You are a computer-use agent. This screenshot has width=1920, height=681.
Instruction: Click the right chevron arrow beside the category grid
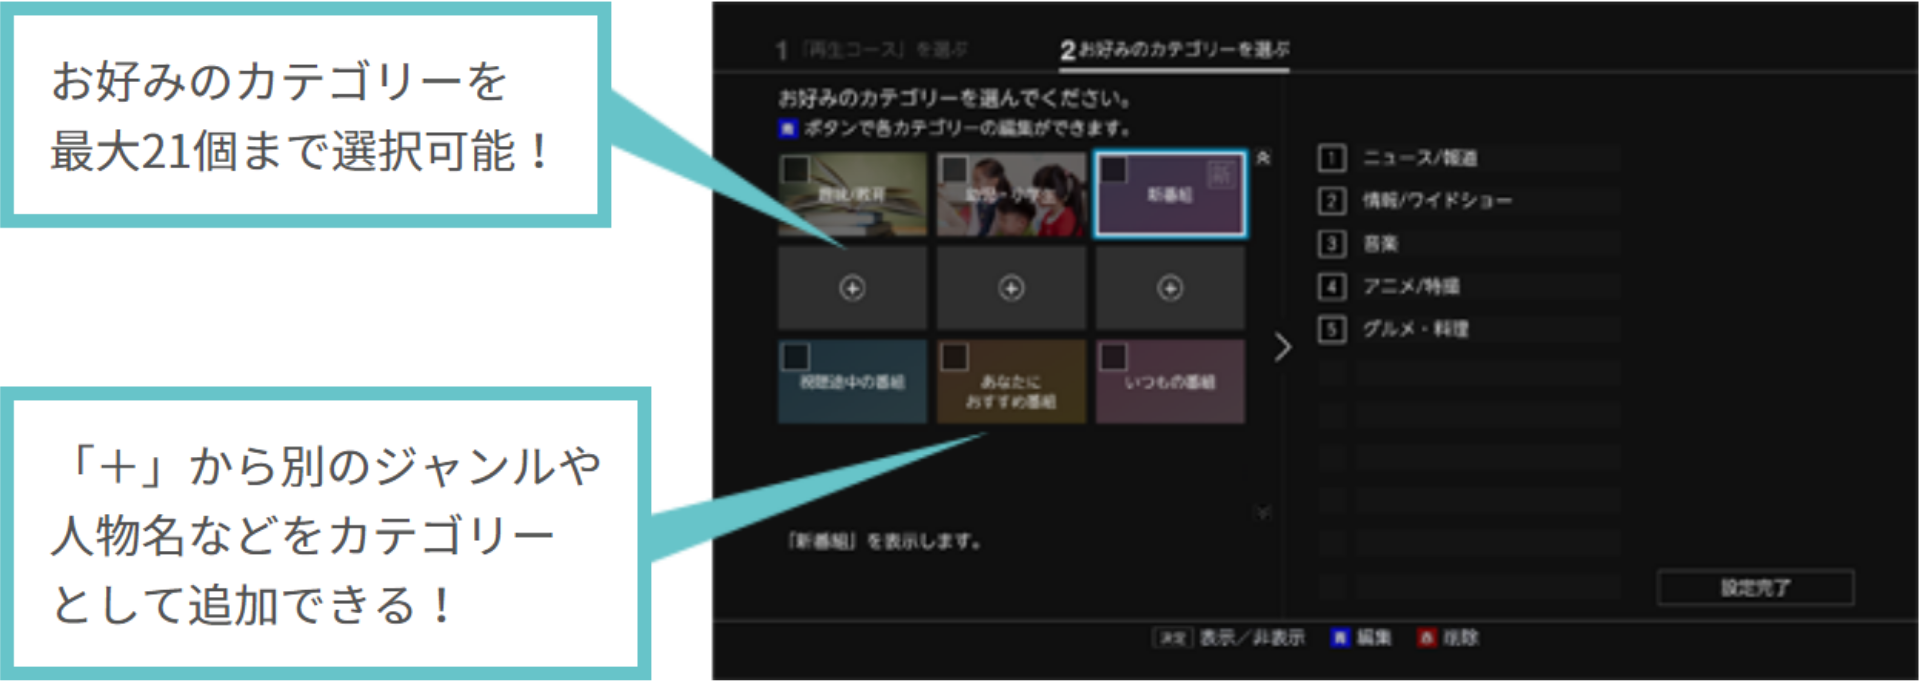pos(1283,348)
